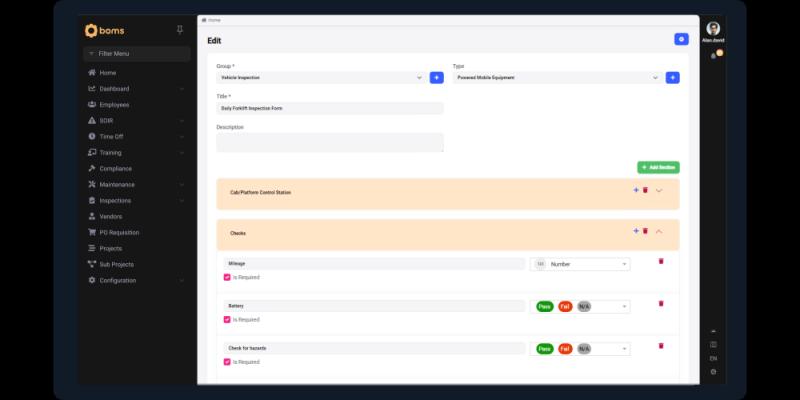Screen dimensions: 800x400
Task: Click the blue settings button beside Edit
Action: pyautogui.click(x=681, y=39)
